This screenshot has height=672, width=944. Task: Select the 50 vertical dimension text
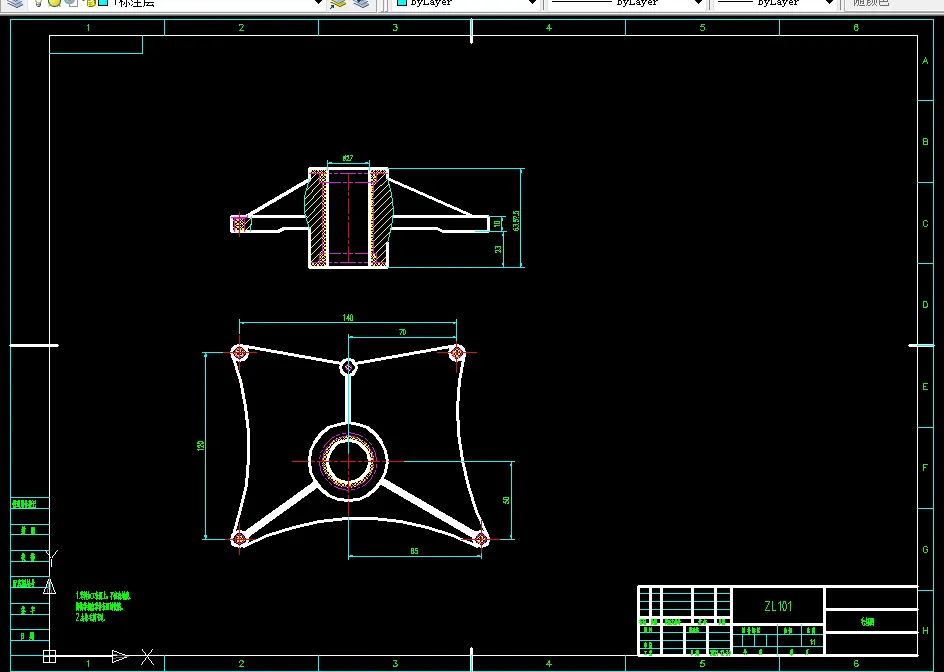click(506, 500)
